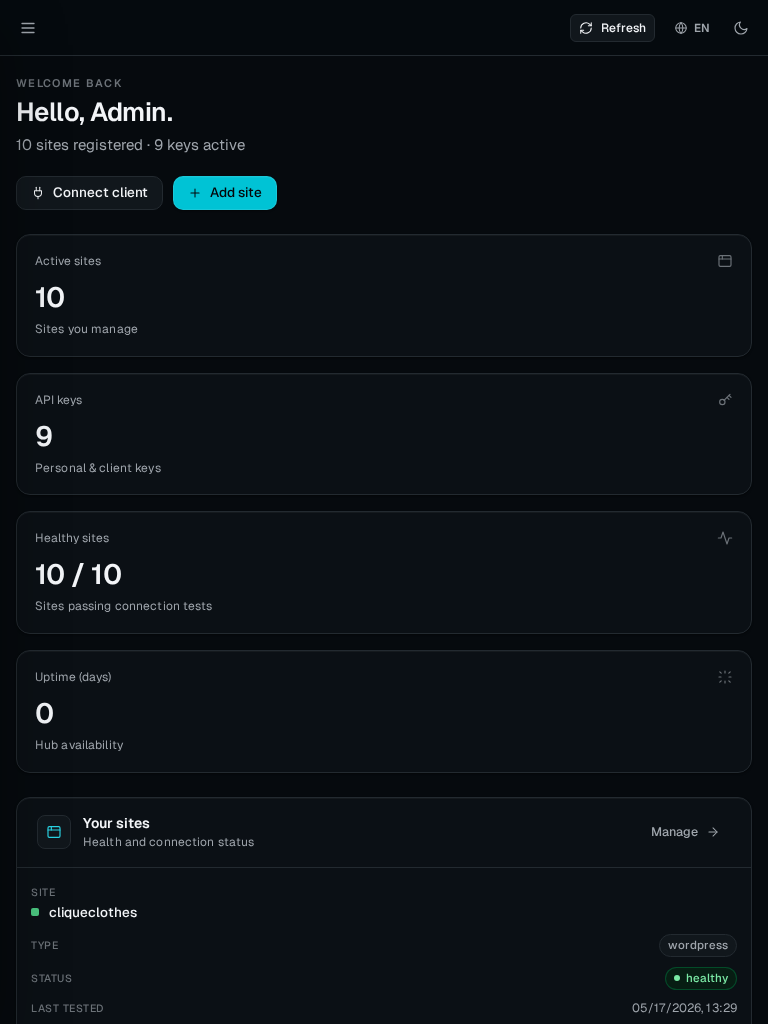Select the cliqueclothes site entry

pos(93,912)
